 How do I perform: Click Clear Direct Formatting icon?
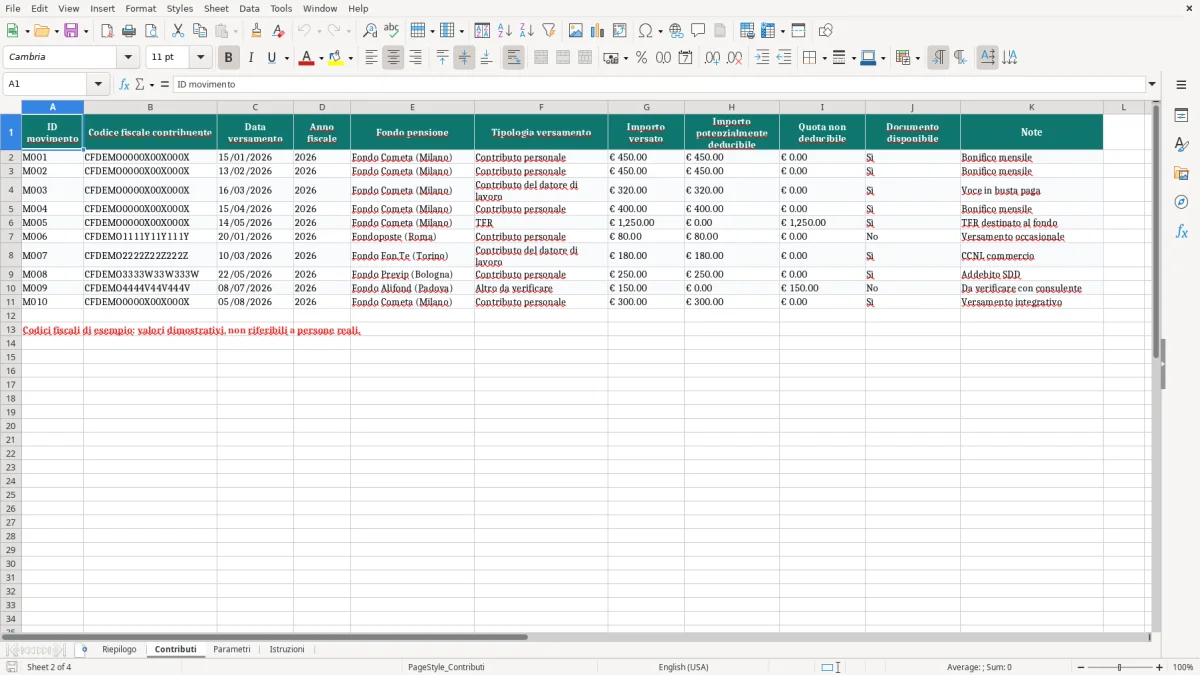278,31
